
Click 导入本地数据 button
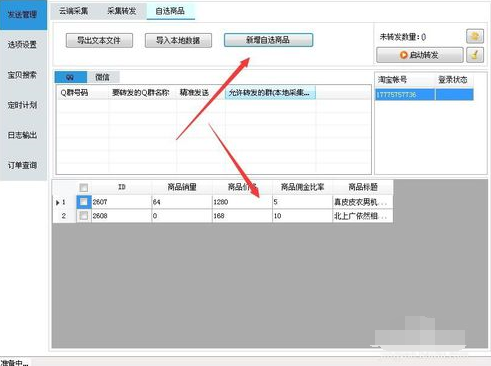coord(178,40)
